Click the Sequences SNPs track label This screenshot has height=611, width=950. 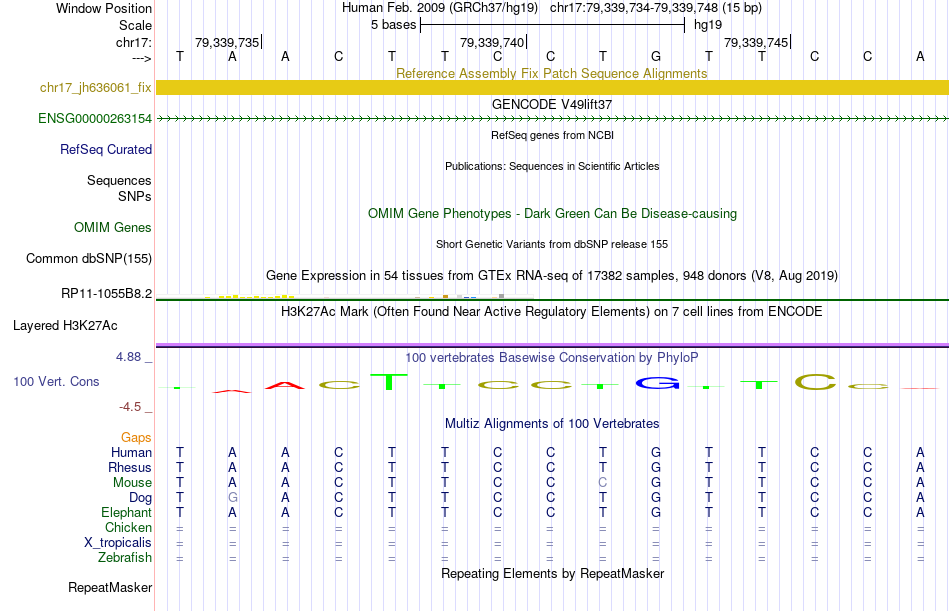(x=119, y=189)
